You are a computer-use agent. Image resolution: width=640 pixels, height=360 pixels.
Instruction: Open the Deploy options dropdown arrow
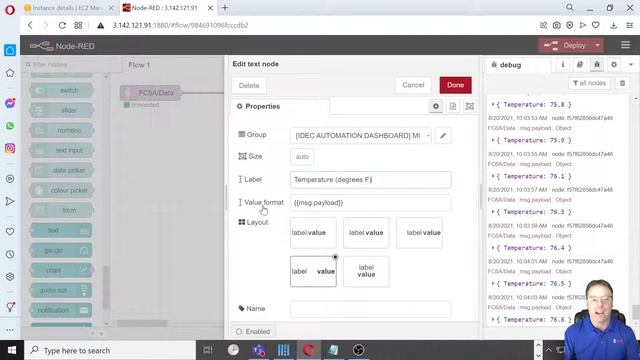[598, 45]
